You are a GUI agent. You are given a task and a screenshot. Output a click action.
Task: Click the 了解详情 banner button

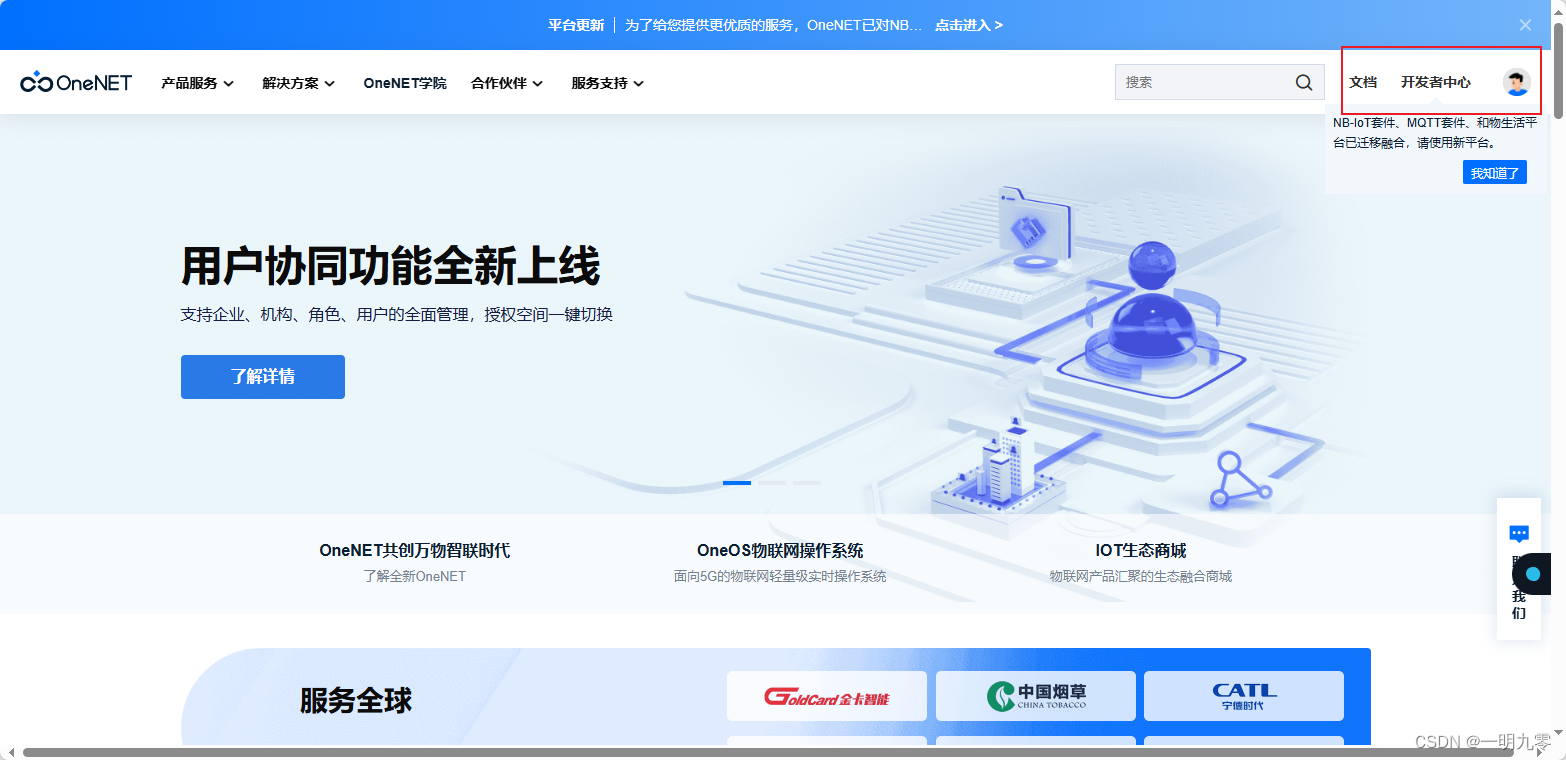263,377
